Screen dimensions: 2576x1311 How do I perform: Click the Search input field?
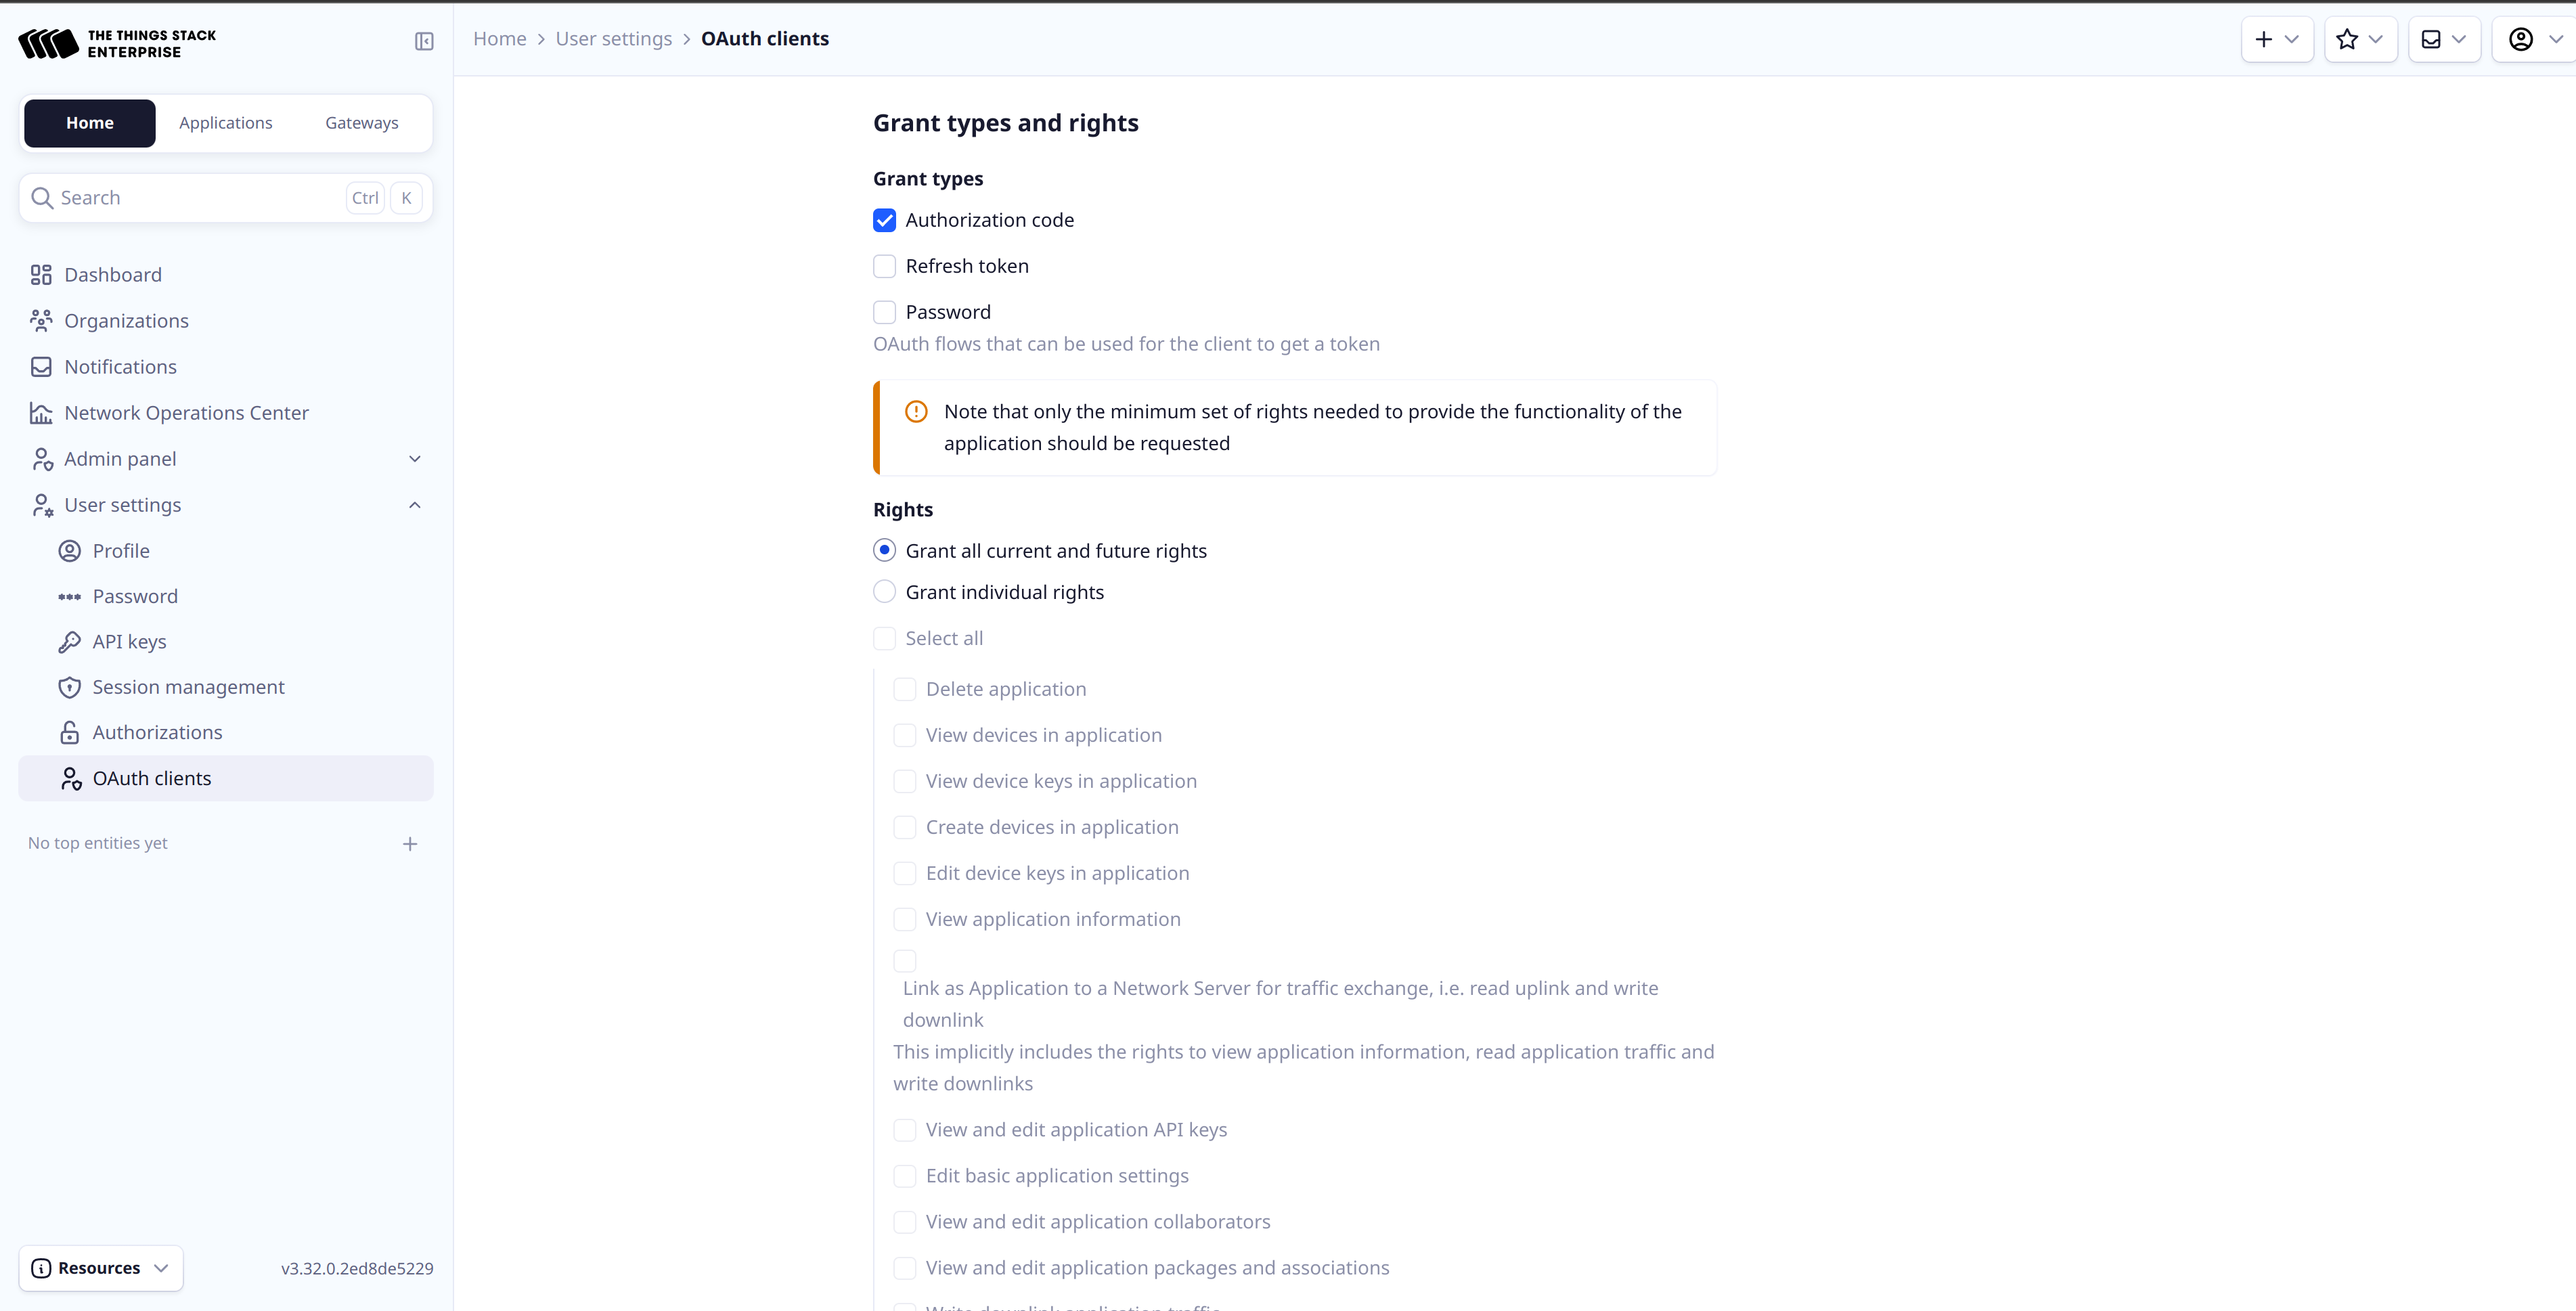point(224,198)
